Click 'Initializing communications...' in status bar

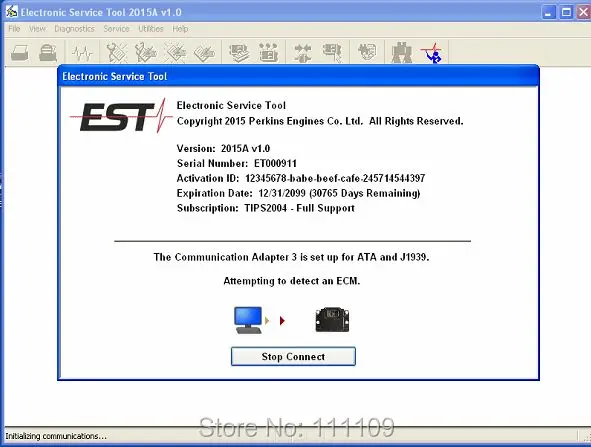56,436
